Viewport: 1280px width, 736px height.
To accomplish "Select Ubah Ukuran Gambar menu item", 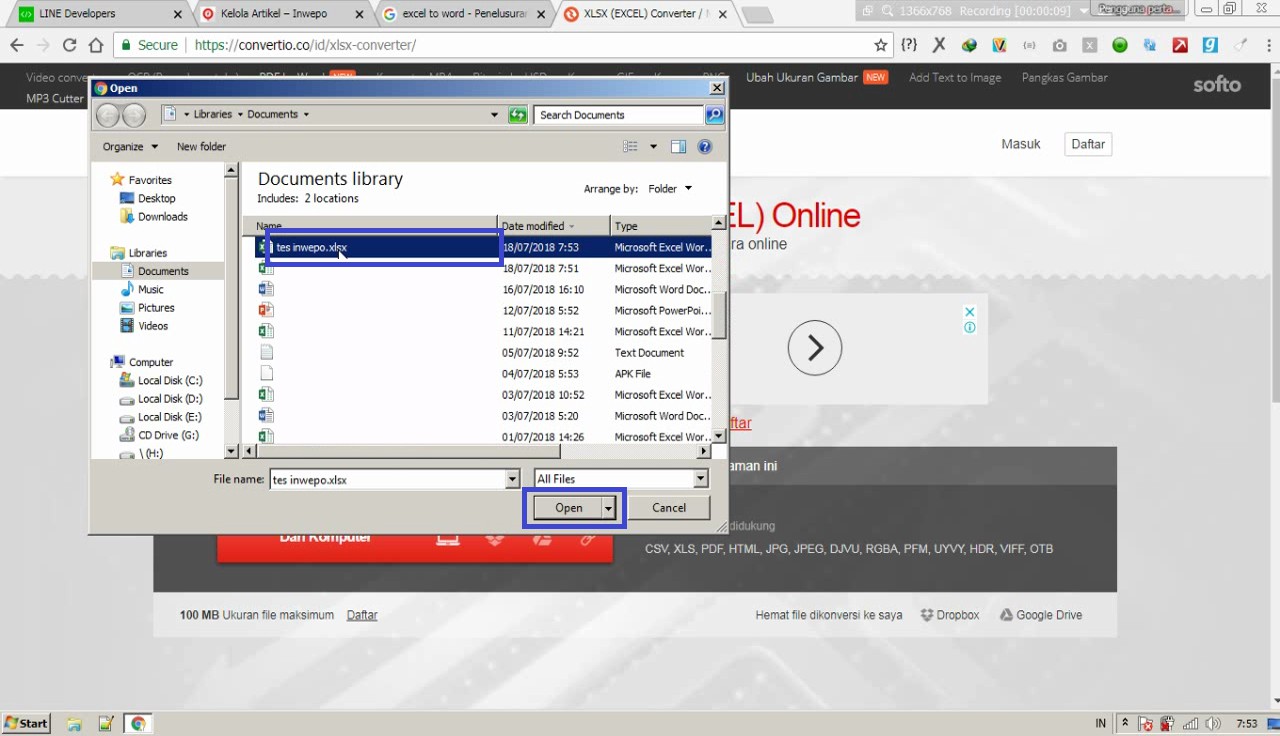I will (802, 77).
